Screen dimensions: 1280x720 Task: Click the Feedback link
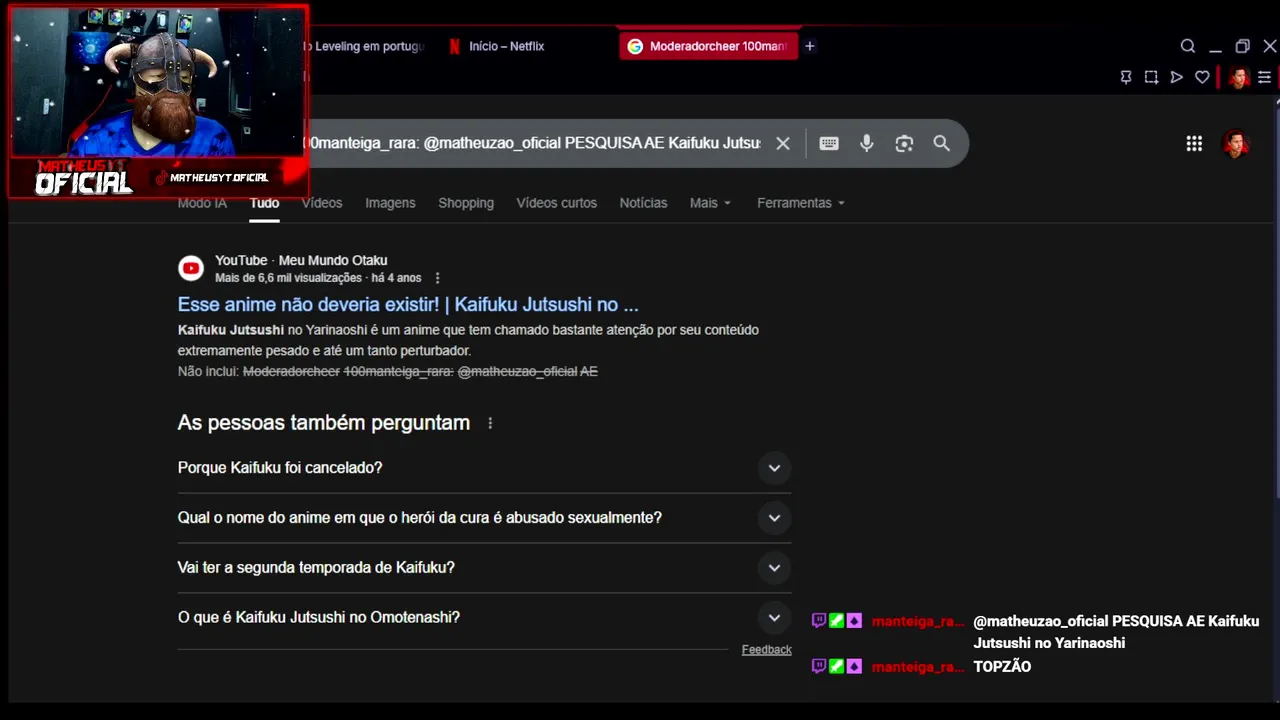[767, 650]
